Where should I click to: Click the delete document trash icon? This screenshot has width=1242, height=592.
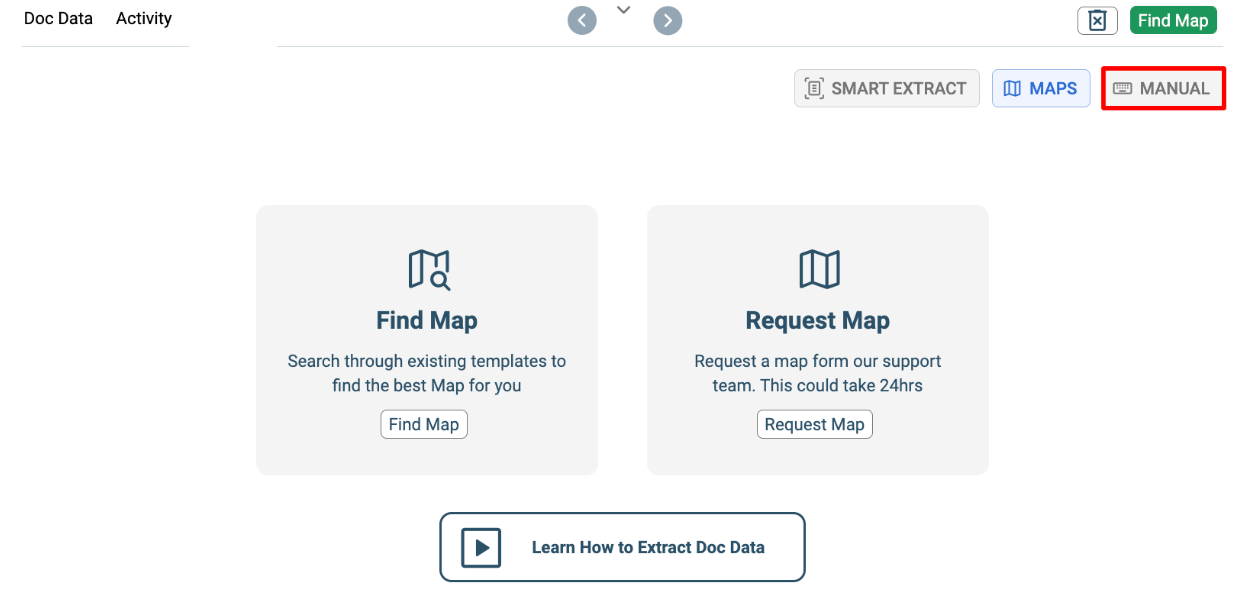pos(1097,20)
